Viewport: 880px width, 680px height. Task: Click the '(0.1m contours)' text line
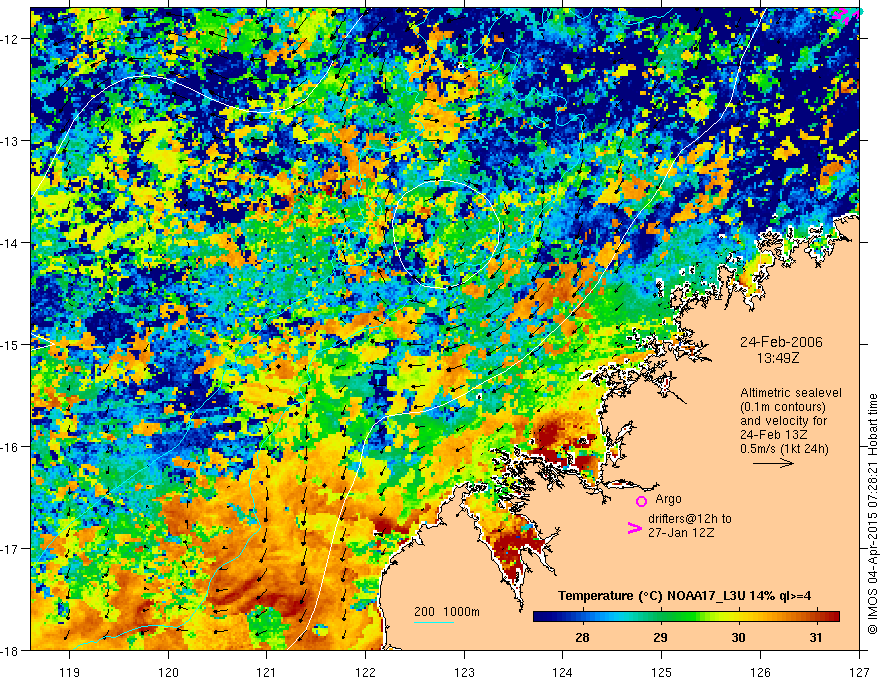click(x=783, y=407)
